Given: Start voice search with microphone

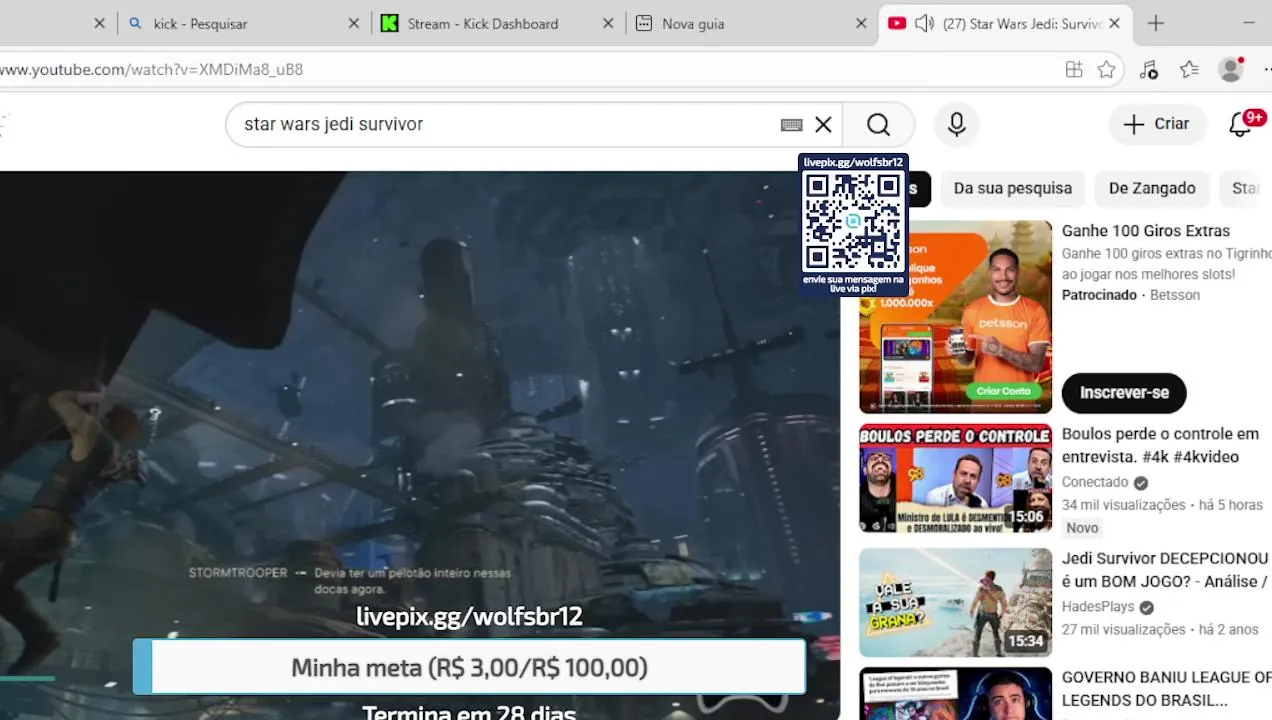Looking at the screenshot, I should [956, 124].
